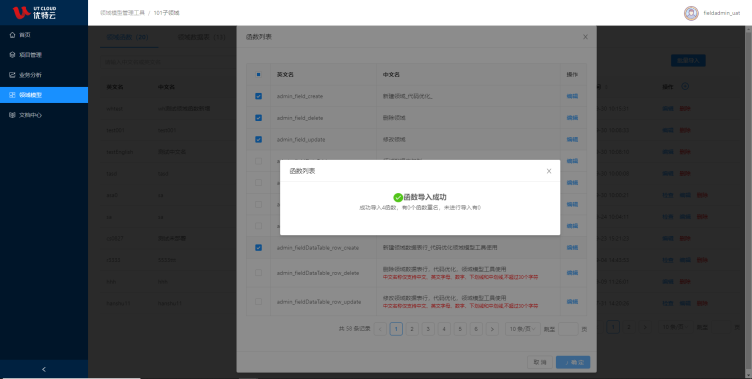Open the 业务分析 menu item
Image resolution: width=752 pixels, height=379 pixels.
tap(44, 75)
